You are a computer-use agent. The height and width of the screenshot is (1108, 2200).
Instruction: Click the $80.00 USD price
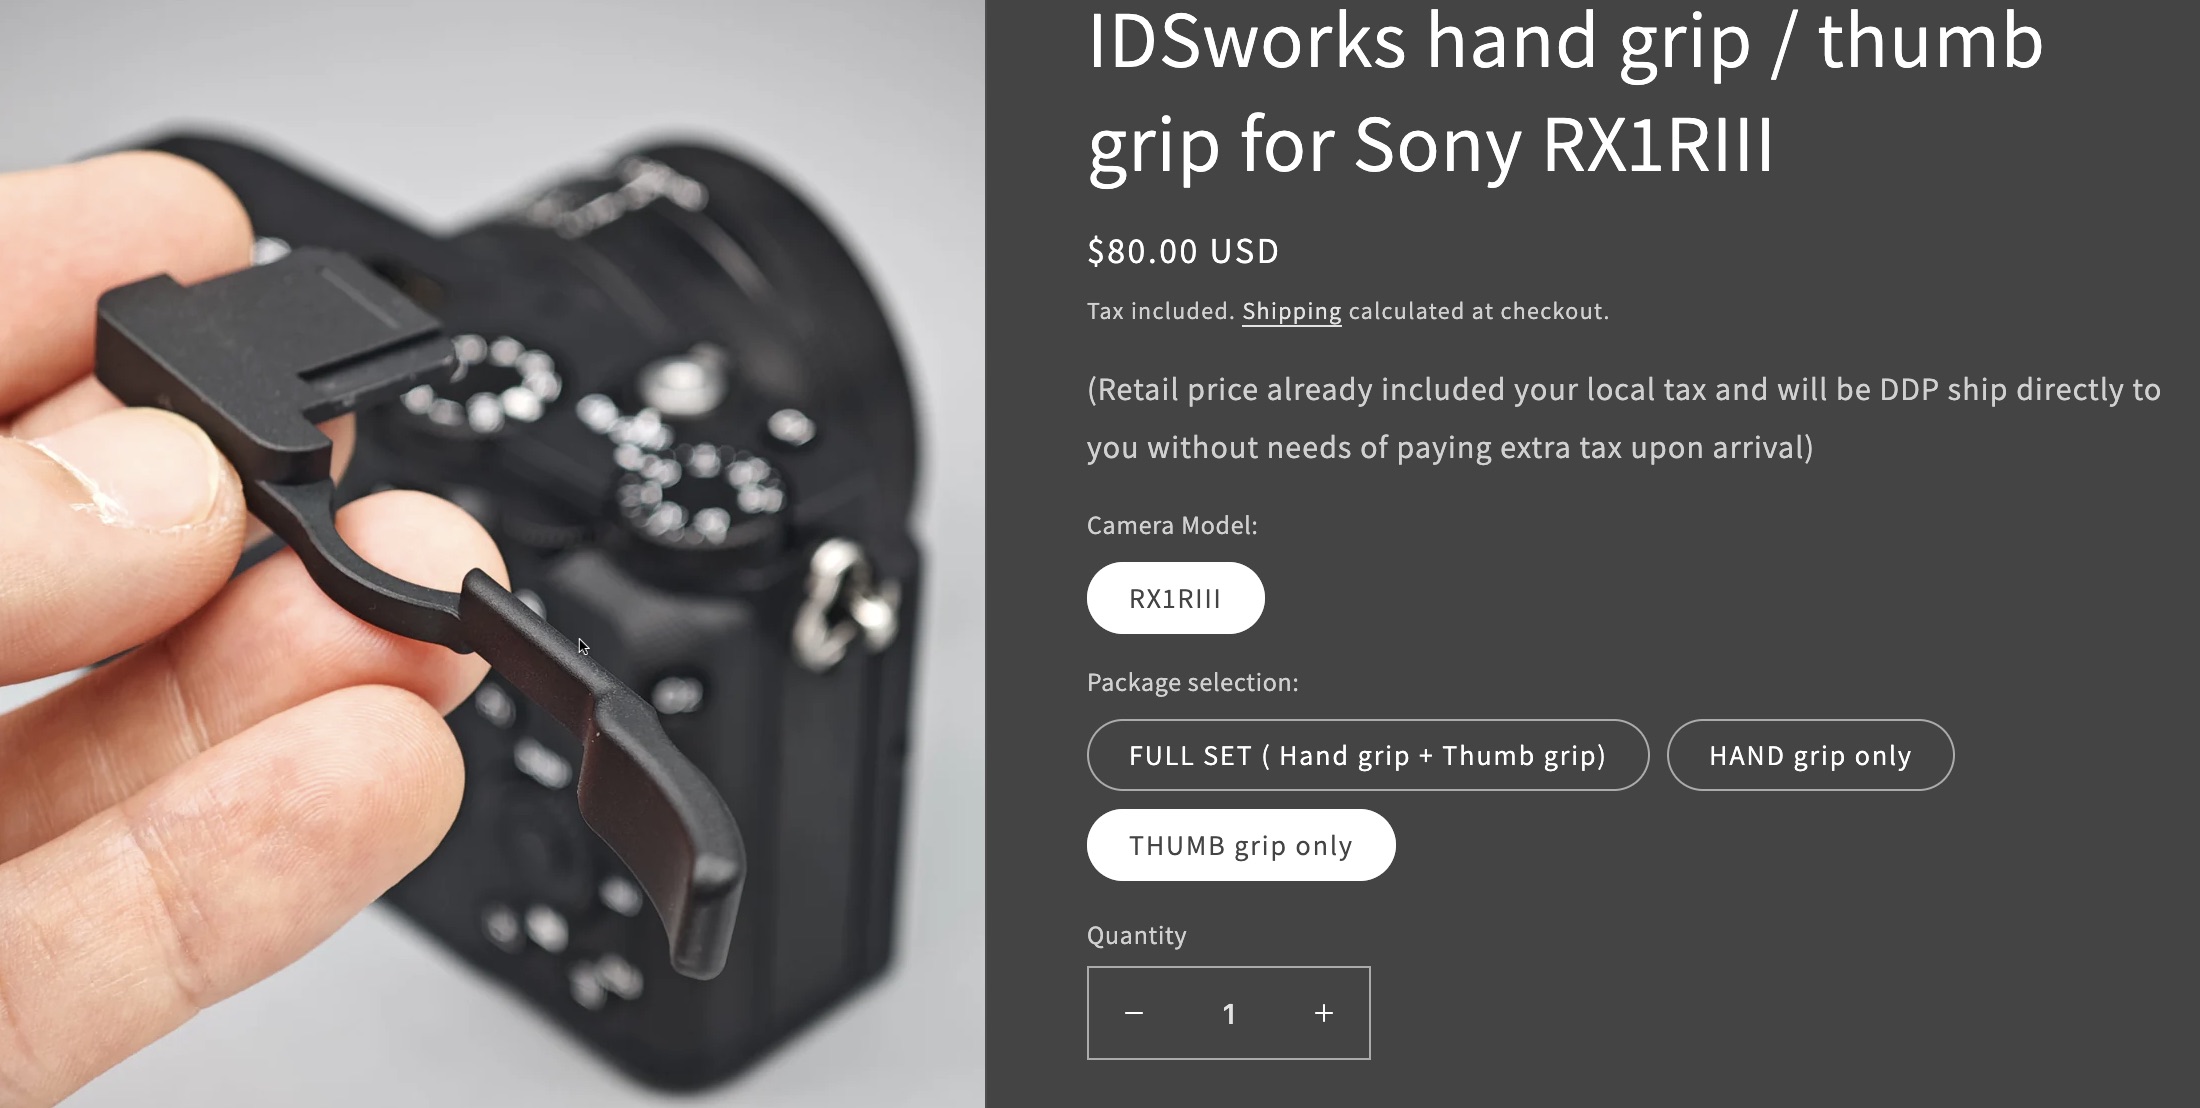pos(1183,251)
